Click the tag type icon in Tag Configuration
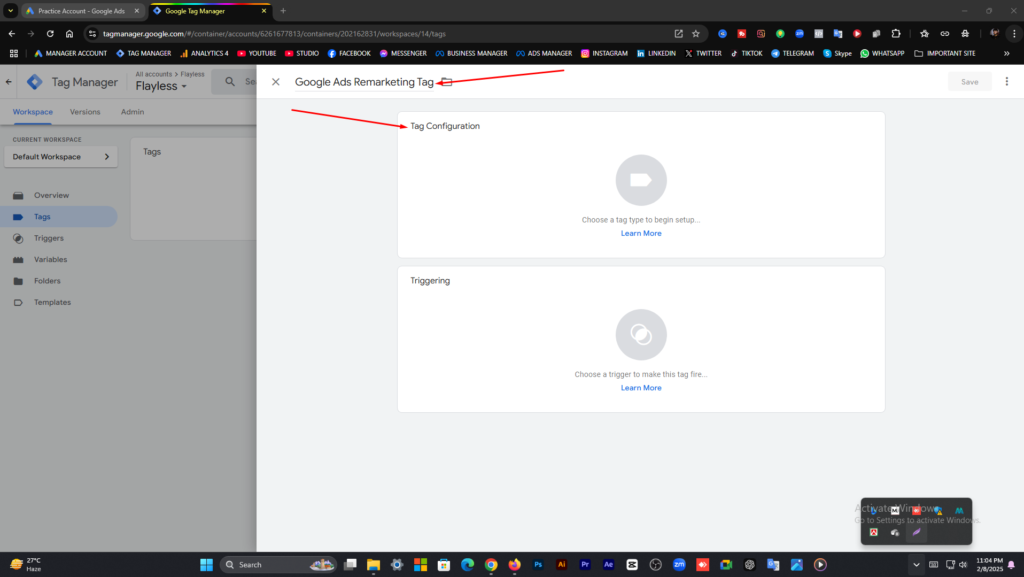The image size is (1024, 577). [x=641, y=180]
